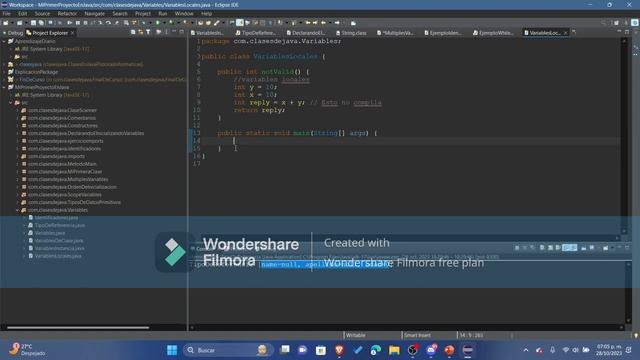Expand package com.clasesdejava.ClaseScanner
Image resolution: width=640 pixels, height=360 pixels.
pos(18,110)
